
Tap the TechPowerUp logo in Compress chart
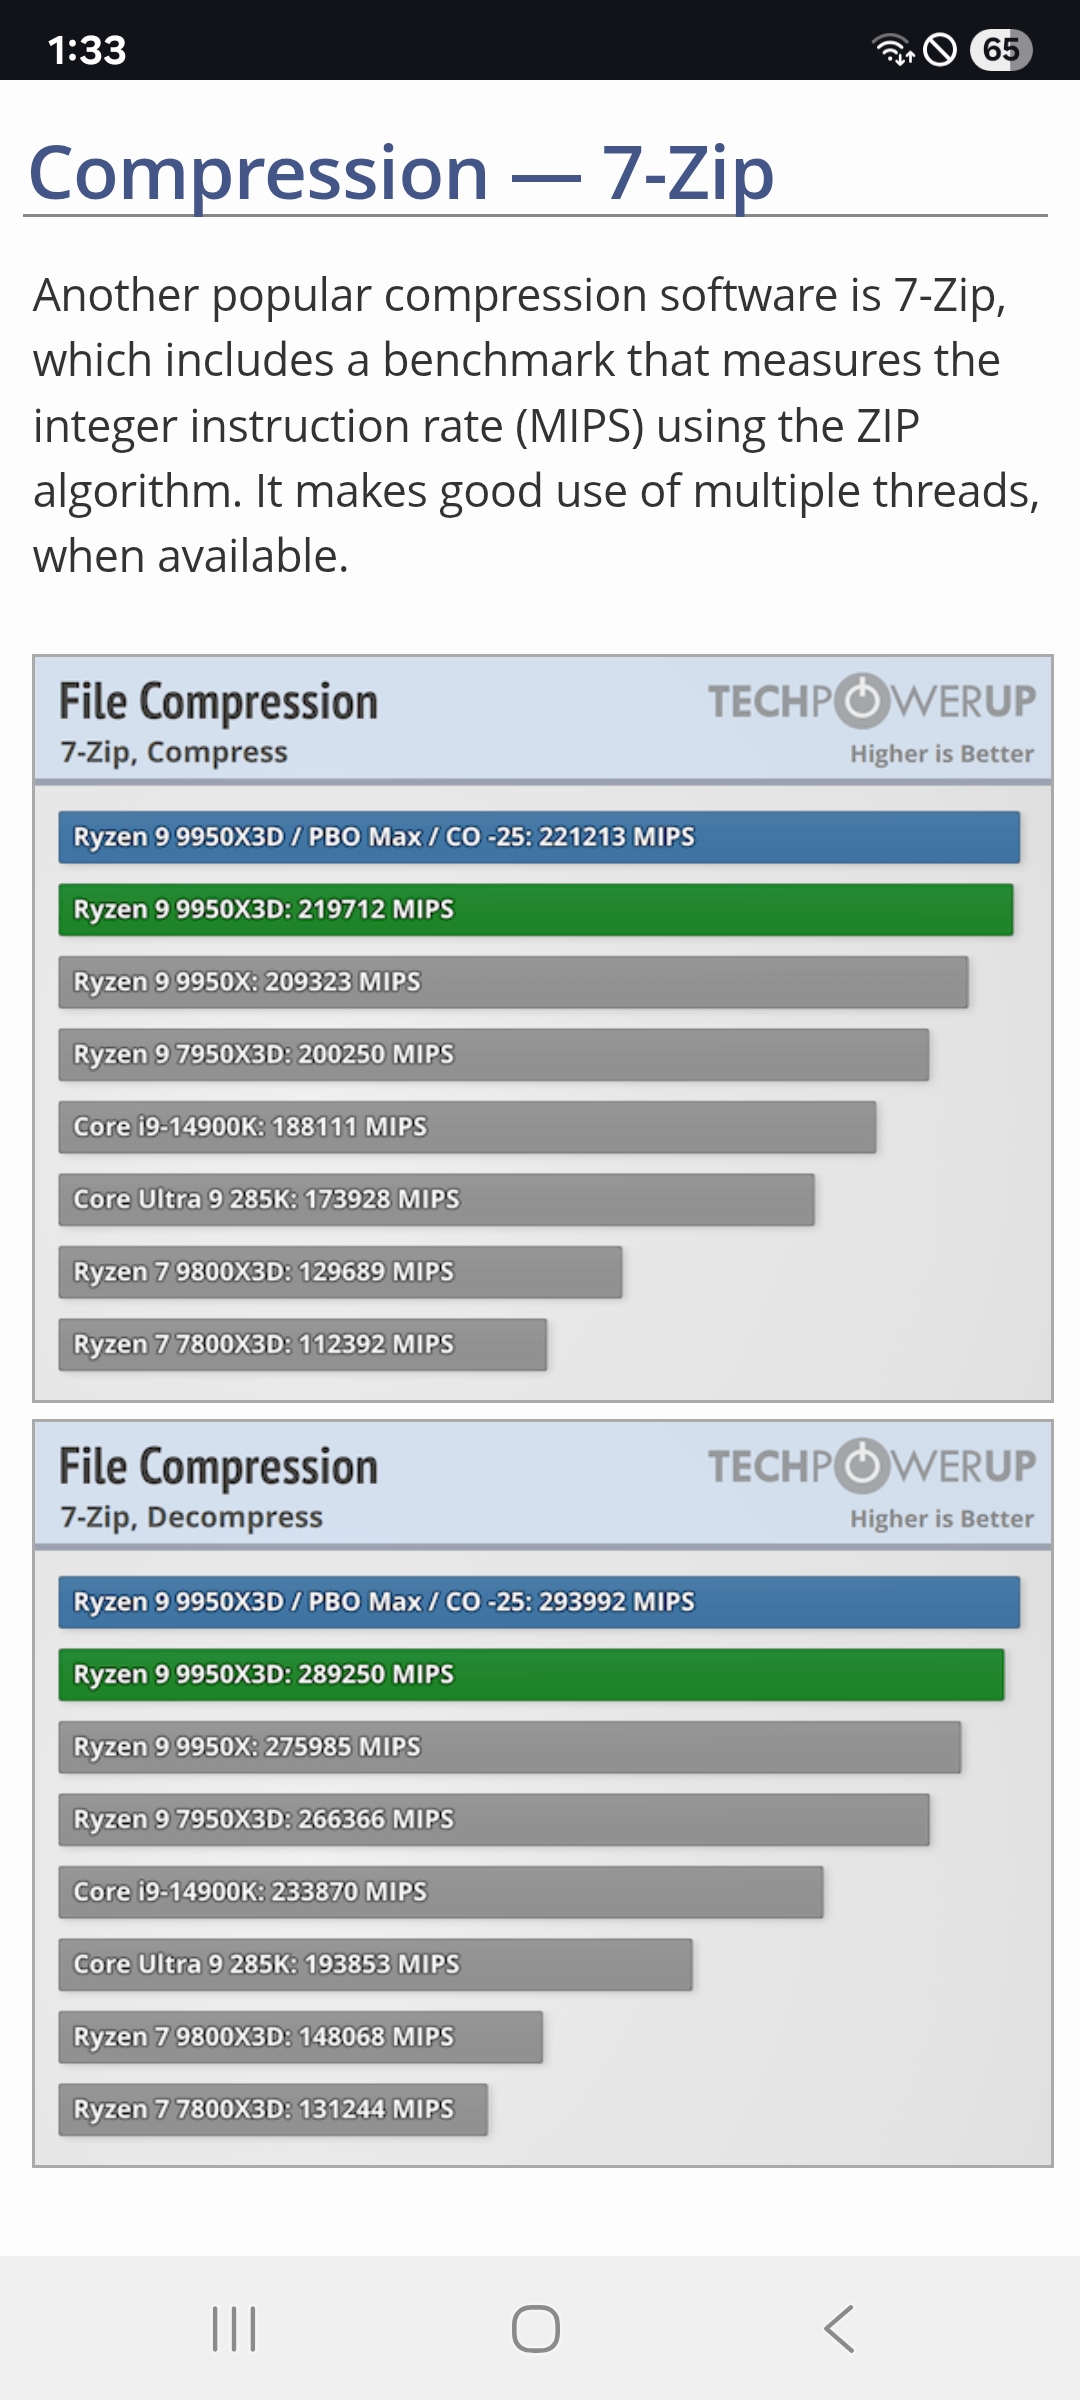click(x=871, y=701)
